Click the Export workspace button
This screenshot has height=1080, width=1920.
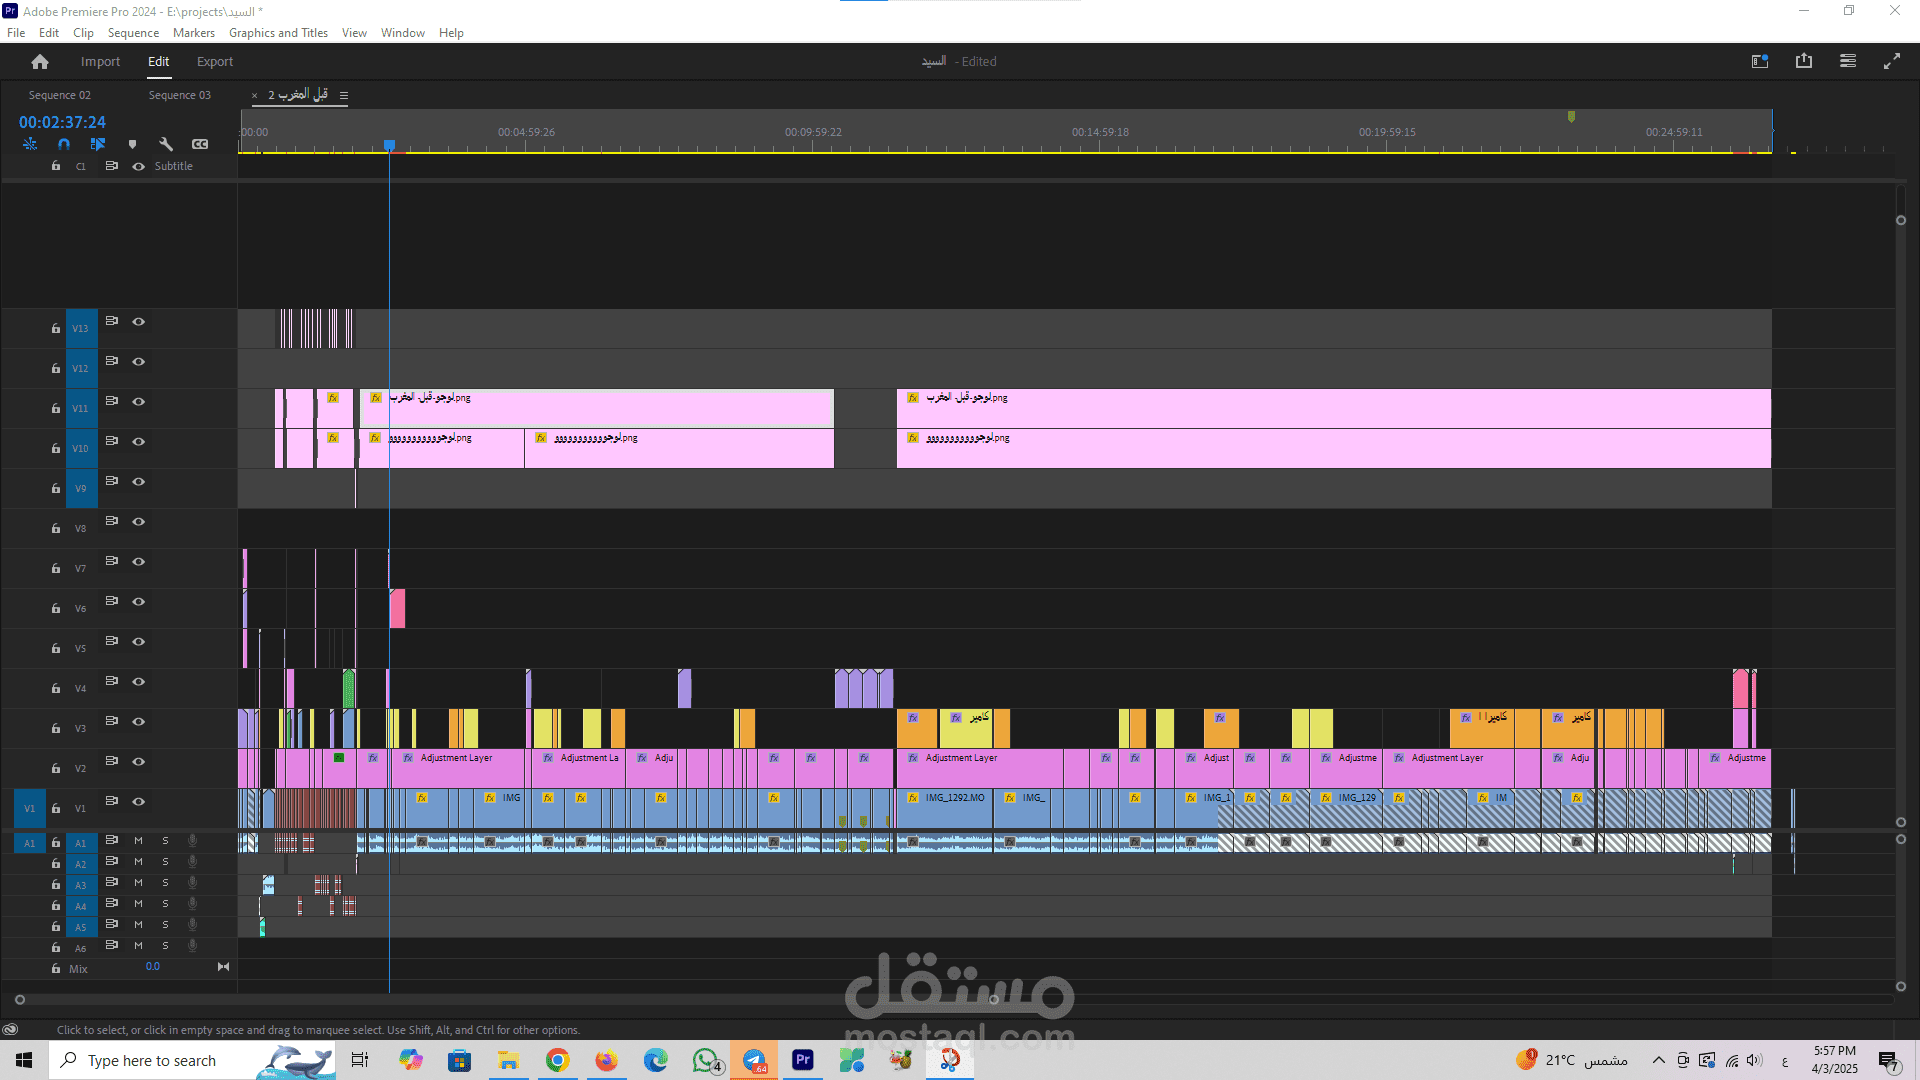pyautogui.click(x=215, y=62)
